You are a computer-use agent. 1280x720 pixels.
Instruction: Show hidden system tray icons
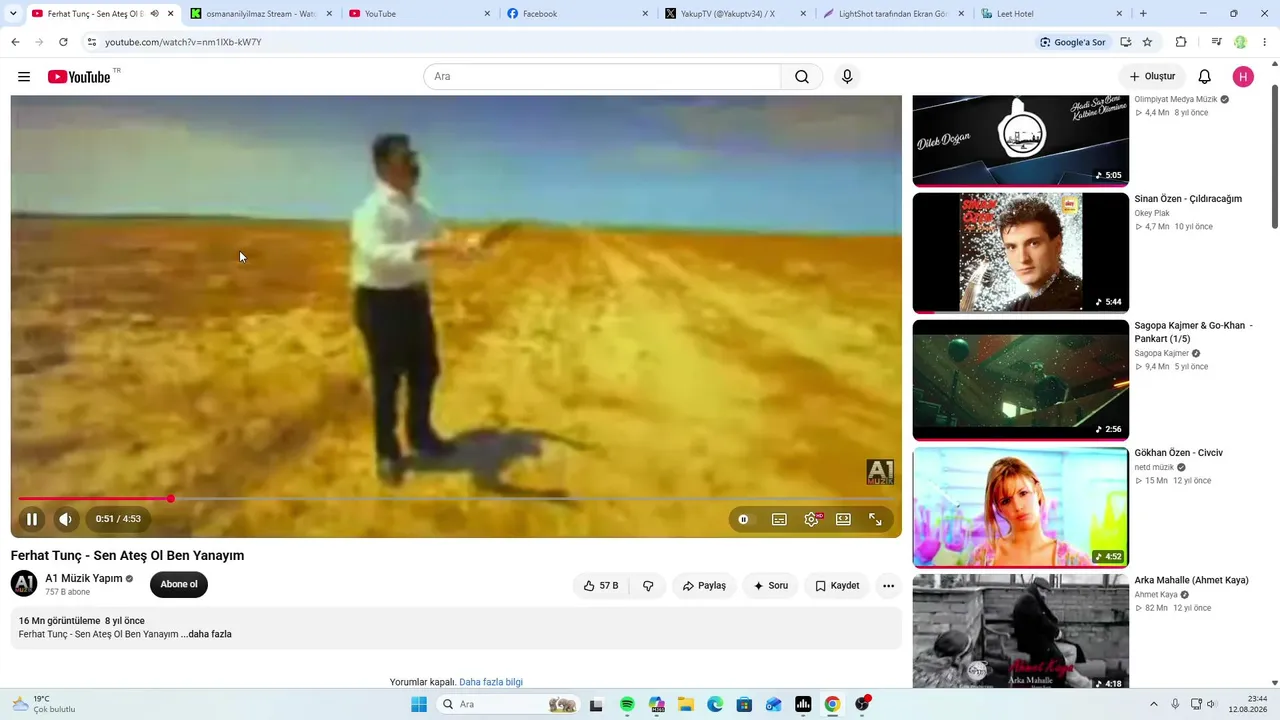click(1153, 704)
